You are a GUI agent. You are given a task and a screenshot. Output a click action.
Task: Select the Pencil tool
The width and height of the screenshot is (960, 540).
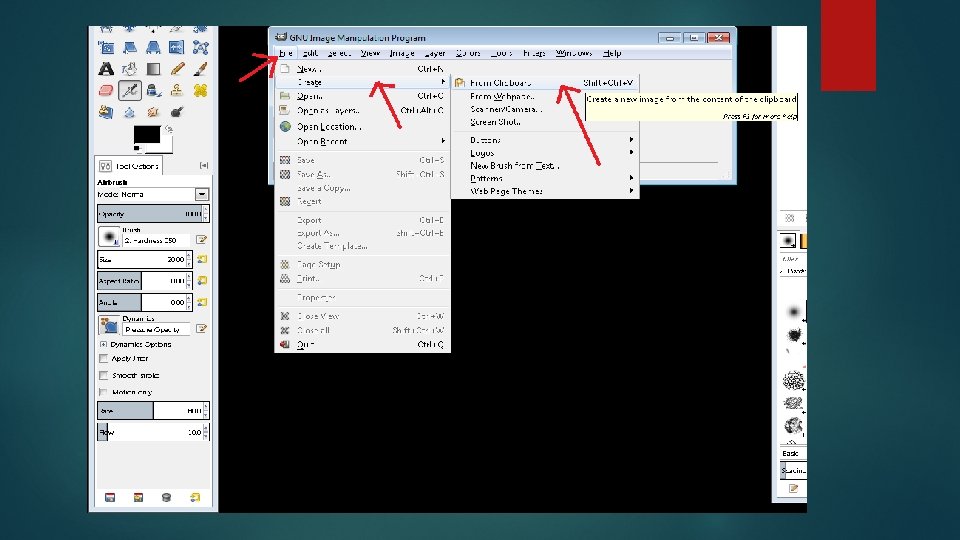[177, 69]
